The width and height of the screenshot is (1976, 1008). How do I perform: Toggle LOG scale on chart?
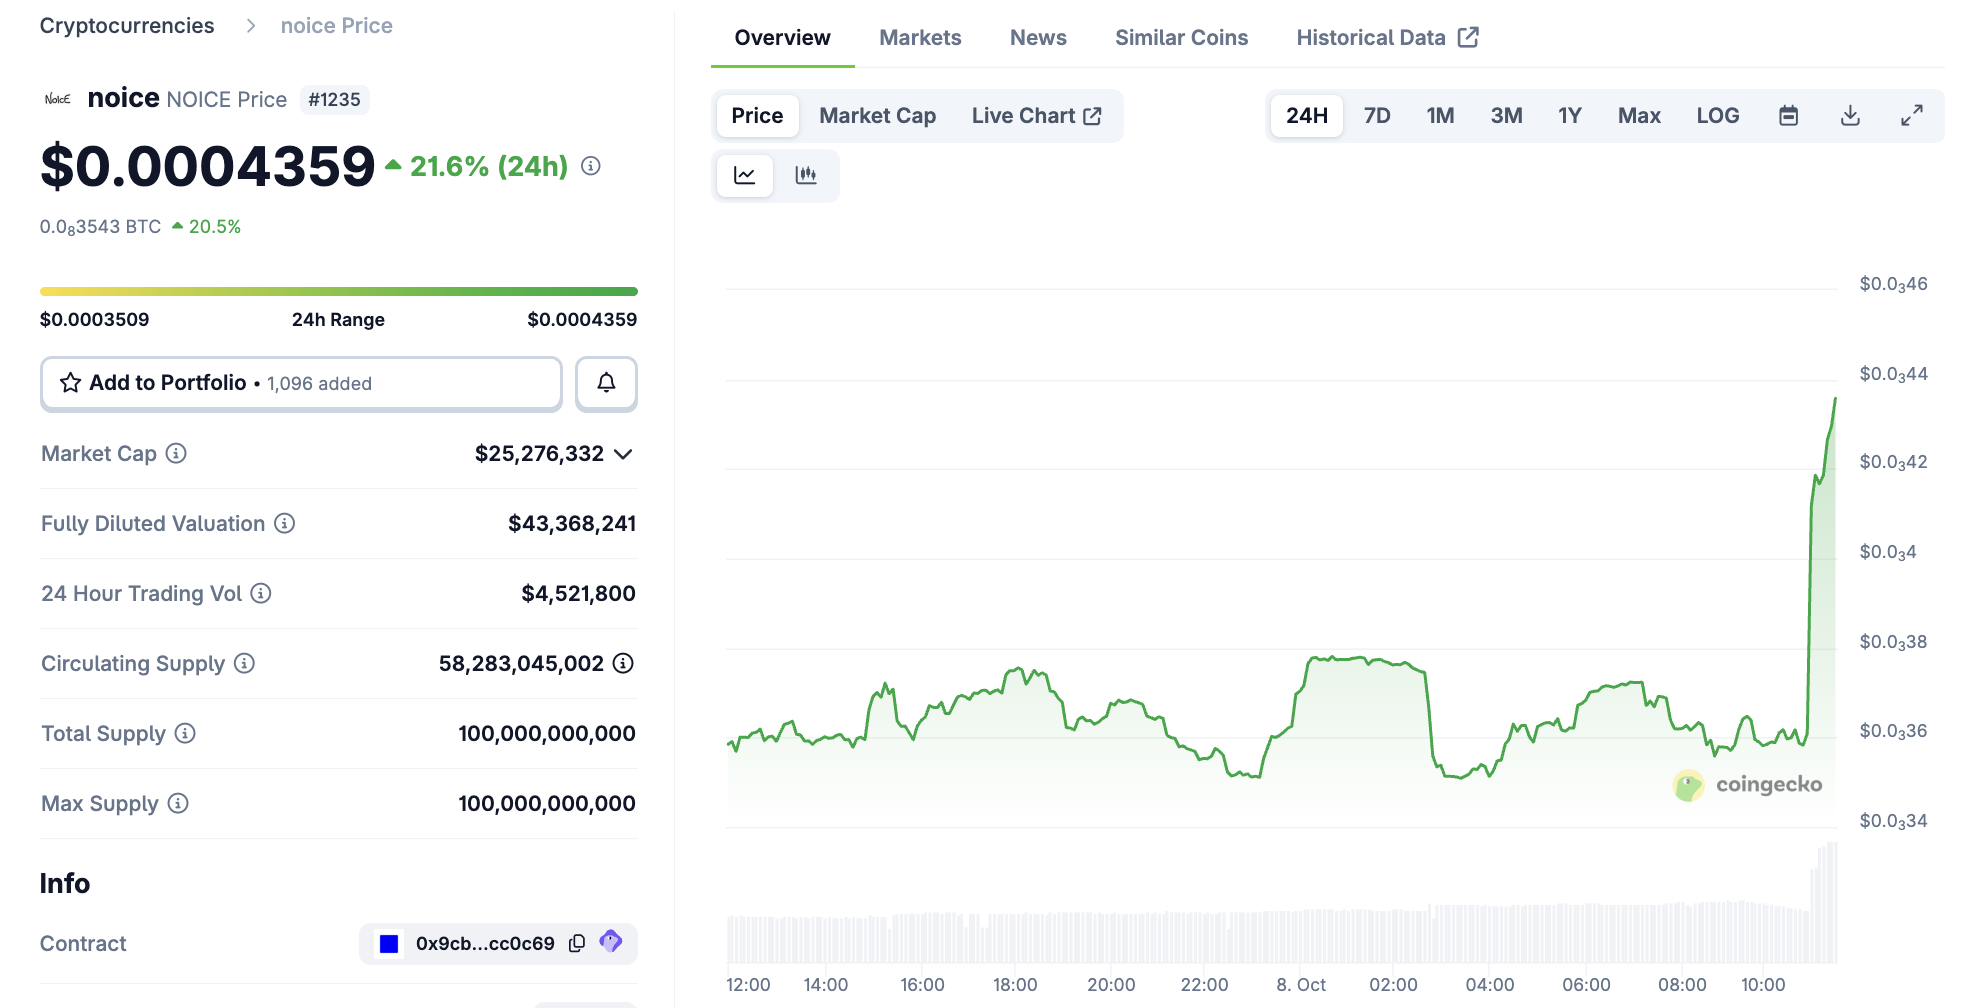click(1717, 116)
